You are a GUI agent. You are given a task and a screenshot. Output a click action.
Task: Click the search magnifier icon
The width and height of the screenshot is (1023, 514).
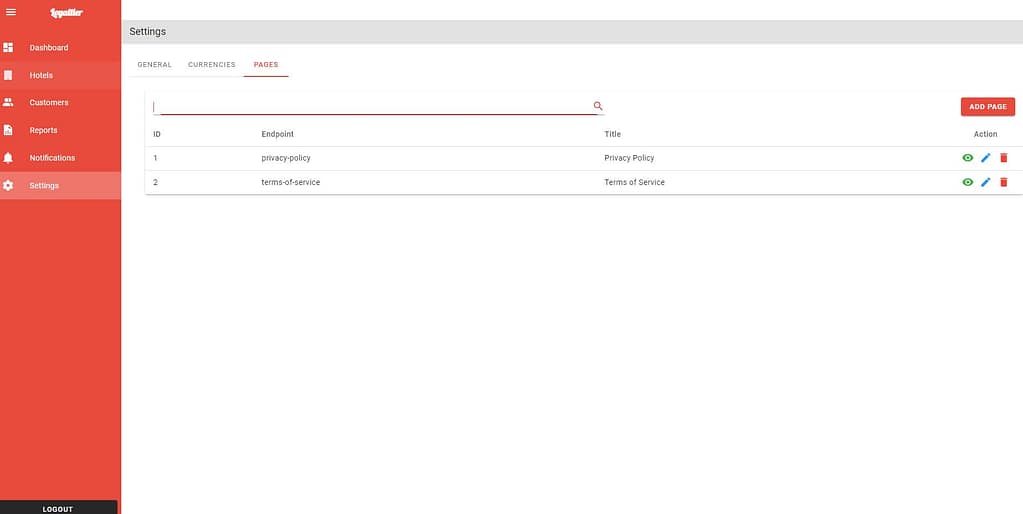click(x=598, y=106)
